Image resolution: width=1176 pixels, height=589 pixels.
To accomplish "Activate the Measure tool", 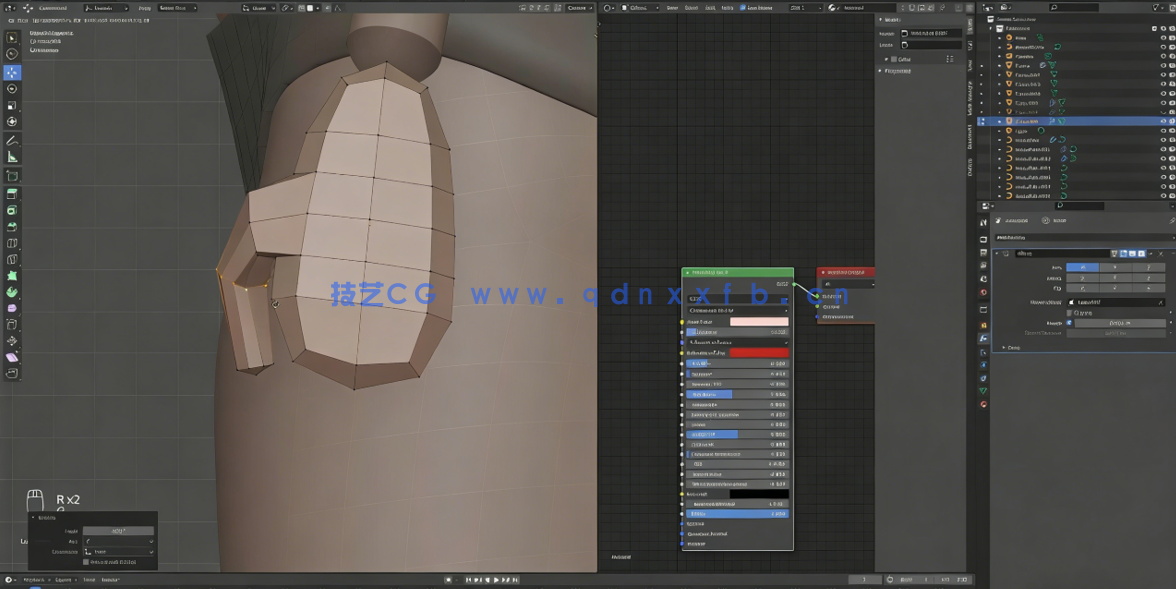I will point(12,157).
